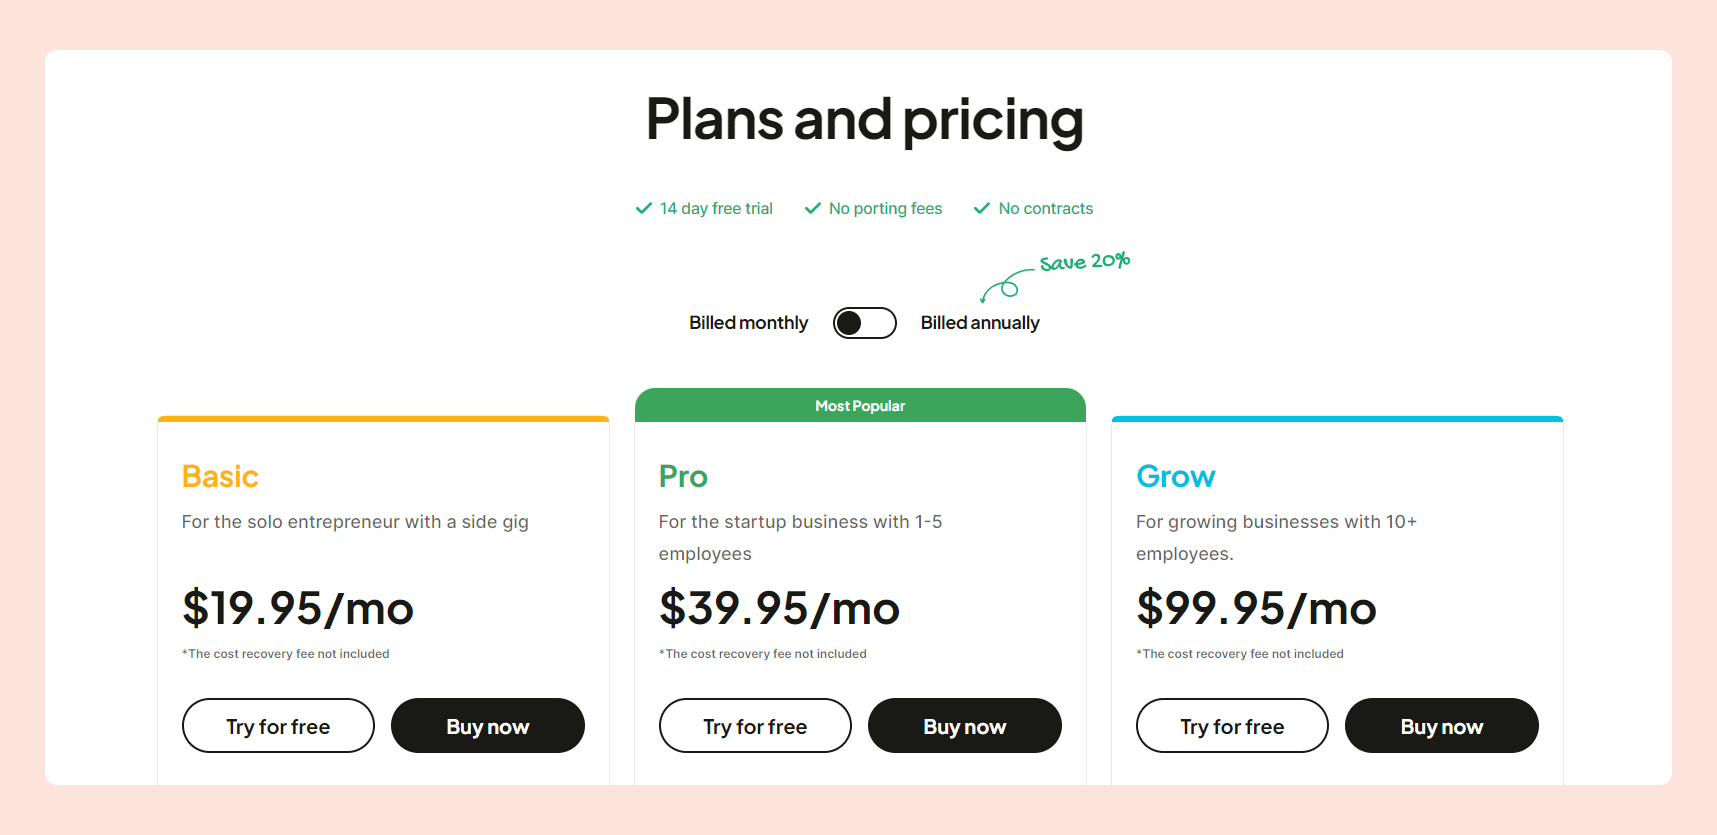Click the Save 20% handwritten label
Image resolution: width=1717 pixels, height=835 pixels.
pos(1085,262)
